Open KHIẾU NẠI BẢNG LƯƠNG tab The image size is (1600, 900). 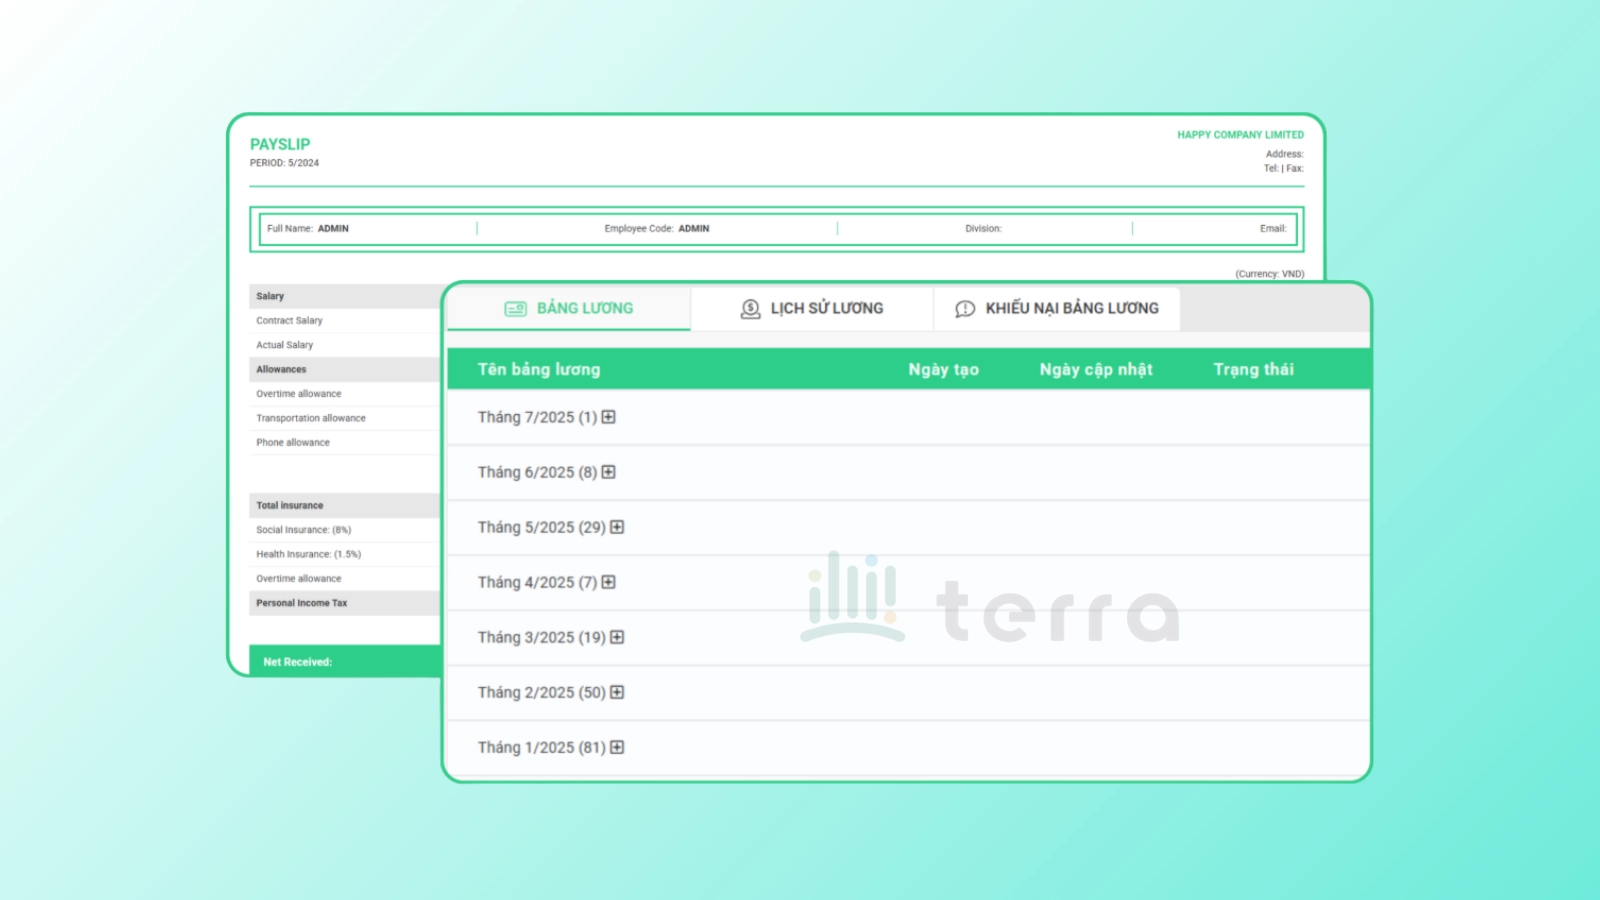[x=1057, y=308]
